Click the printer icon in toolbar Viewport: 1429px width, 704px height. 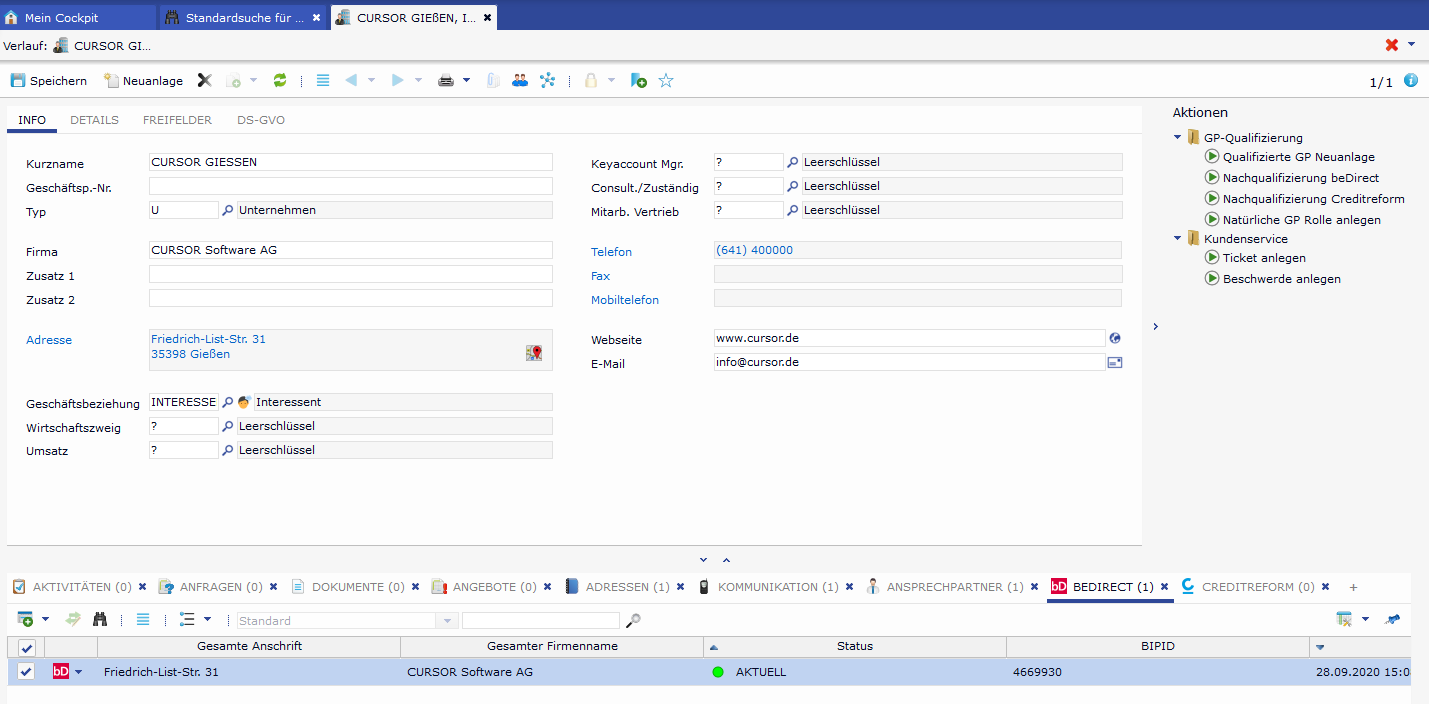[x=446, y=81]
